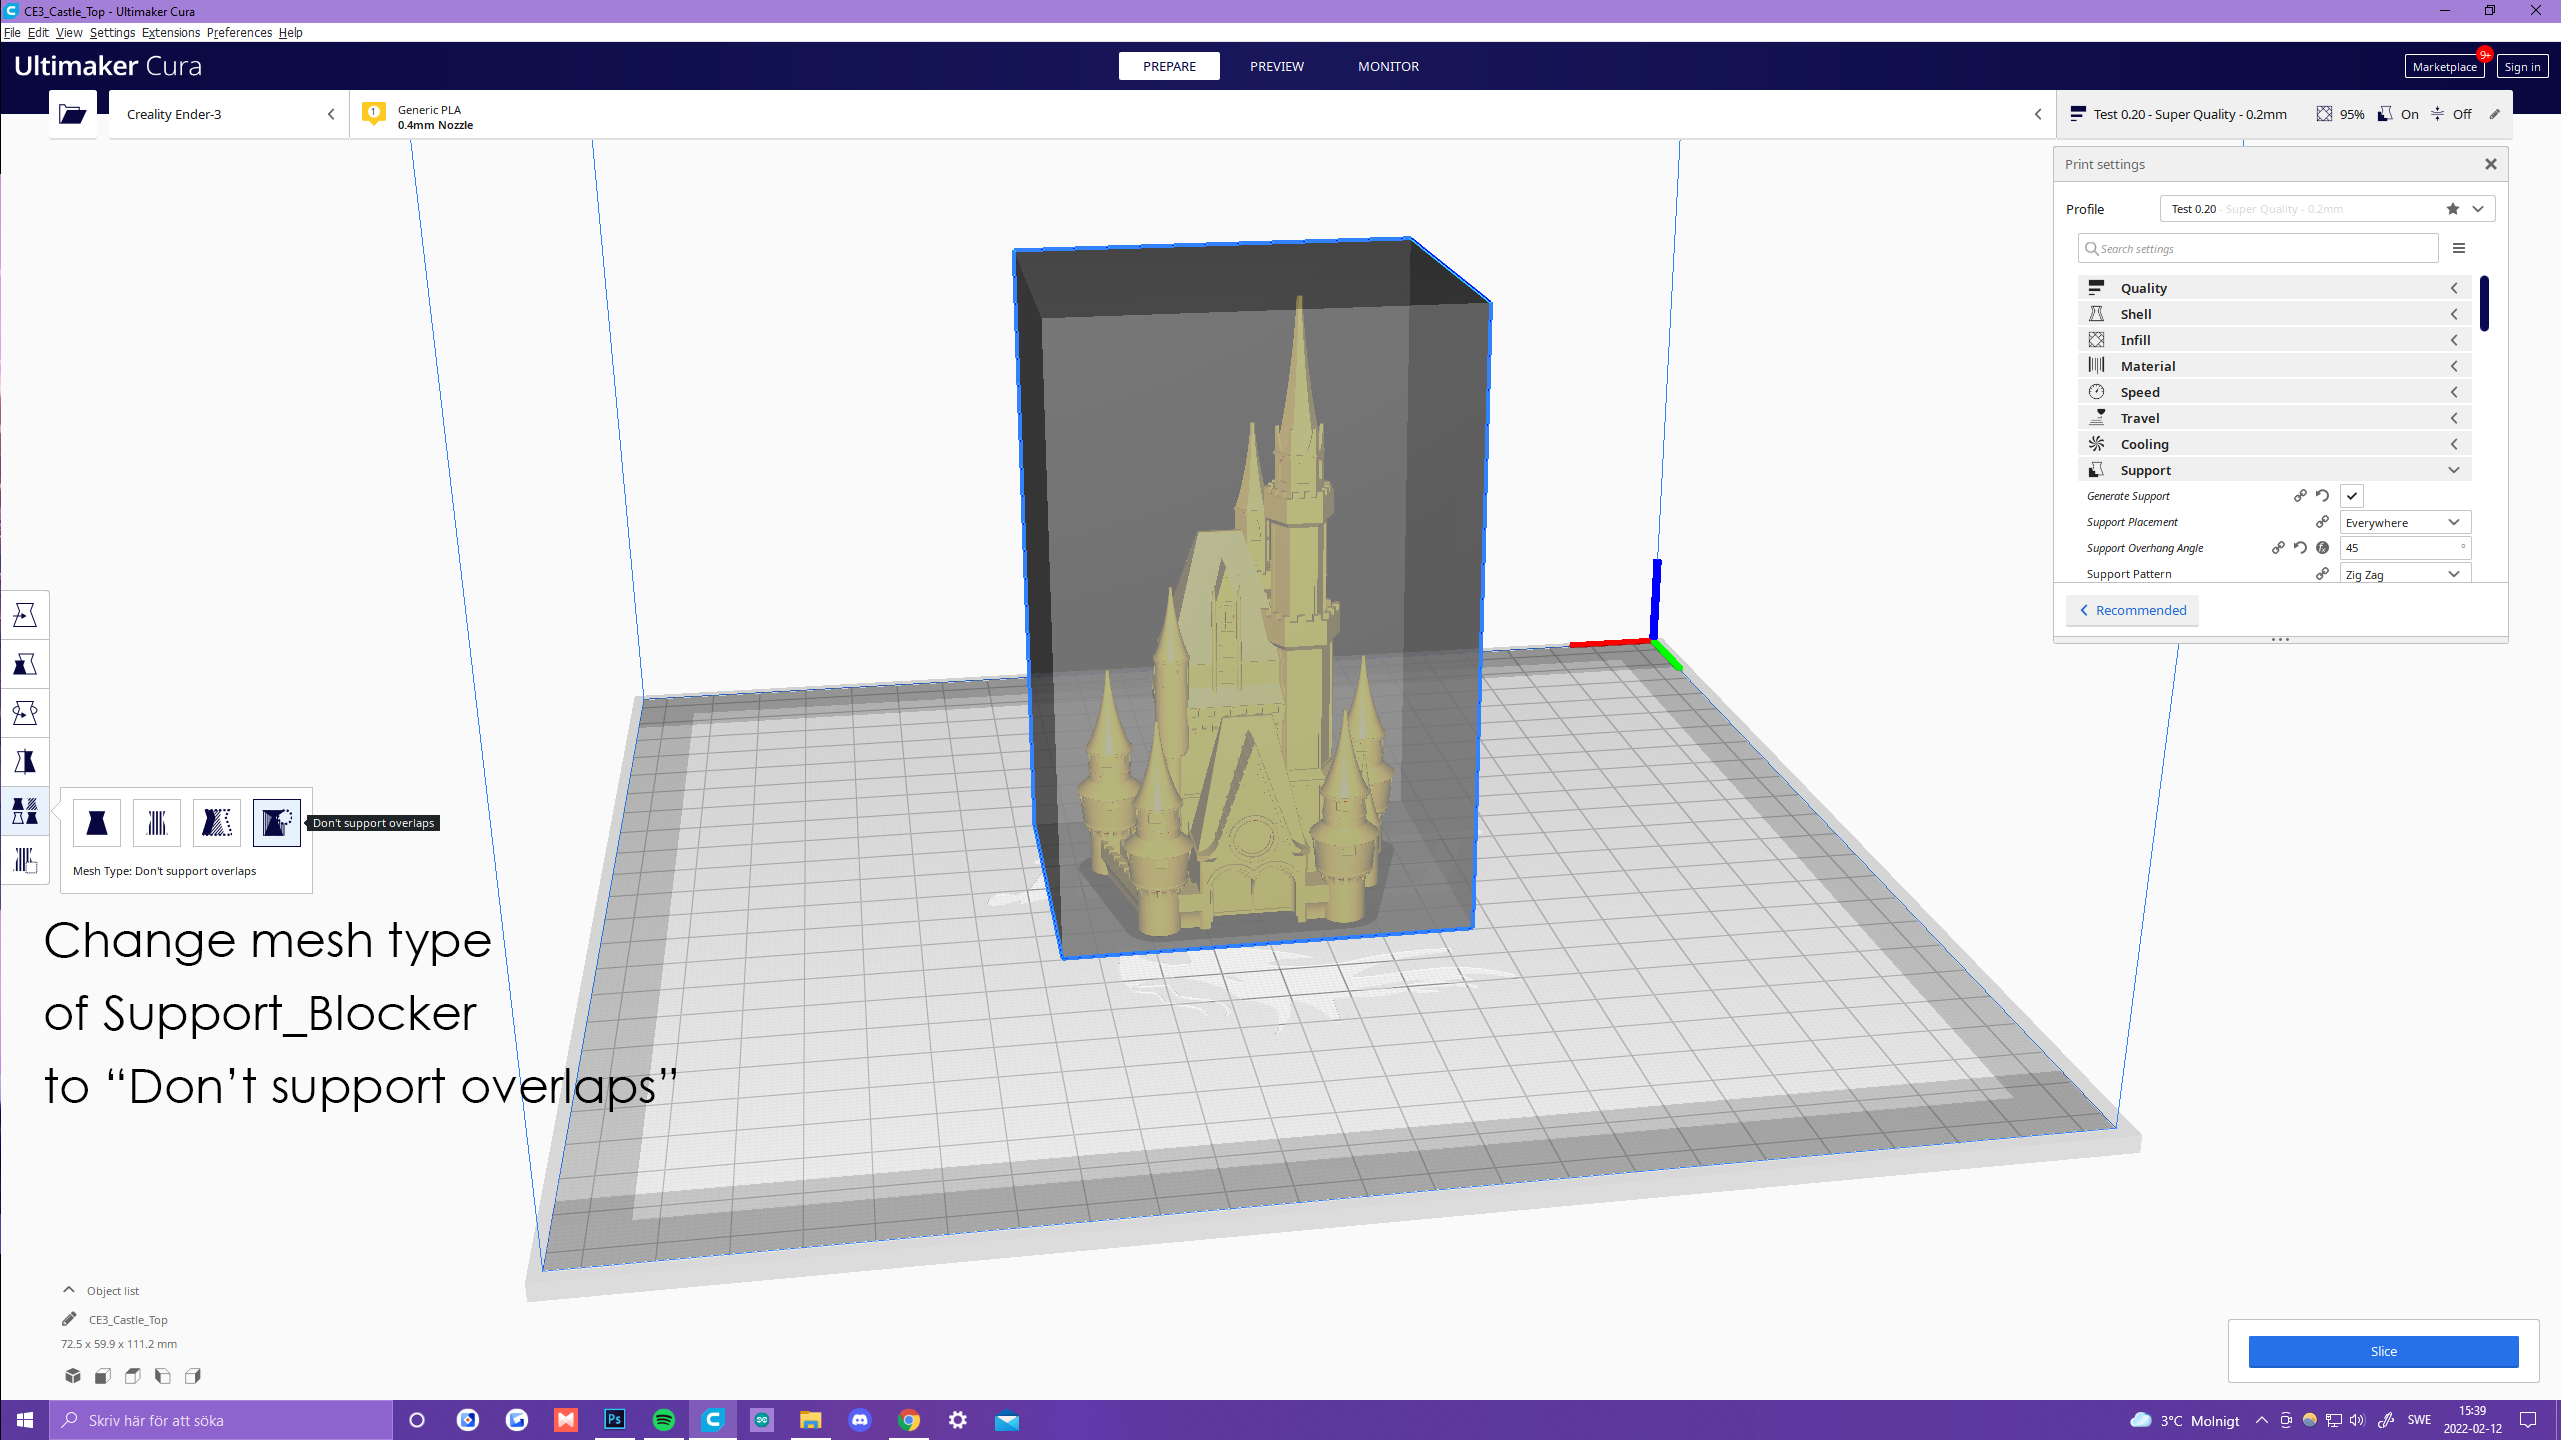Open the Extensions menu
Screen dimensions: 2561x1440
(170, 33)
